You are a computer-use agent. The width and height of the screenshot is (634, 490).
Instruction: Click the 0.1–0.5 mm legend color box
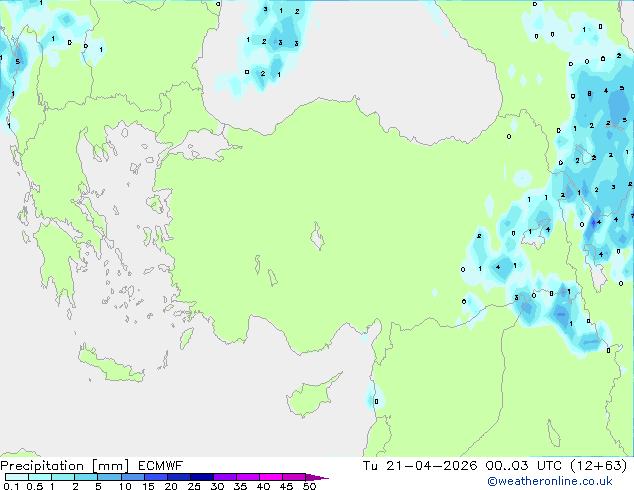coord(17,477)
